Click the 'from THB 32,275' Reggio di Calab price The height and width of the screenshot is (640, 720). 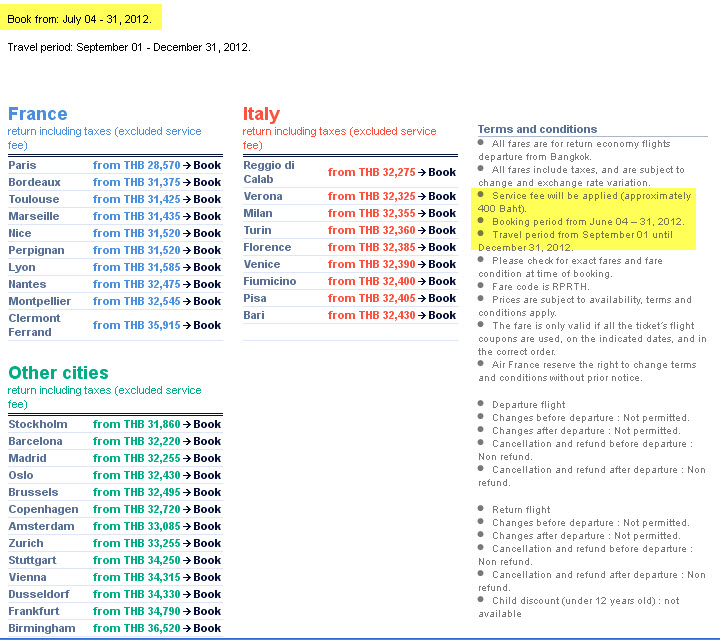(x=371, y=172)
